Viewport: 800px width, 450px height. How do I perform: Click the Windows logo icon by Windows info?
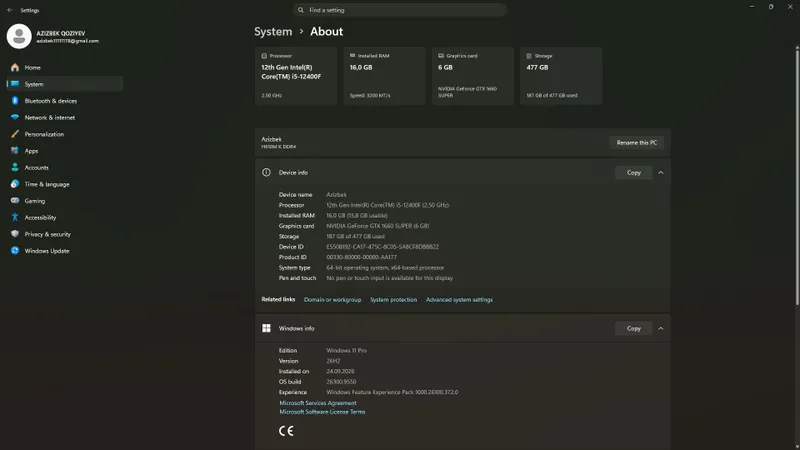(x=266, y=328)
